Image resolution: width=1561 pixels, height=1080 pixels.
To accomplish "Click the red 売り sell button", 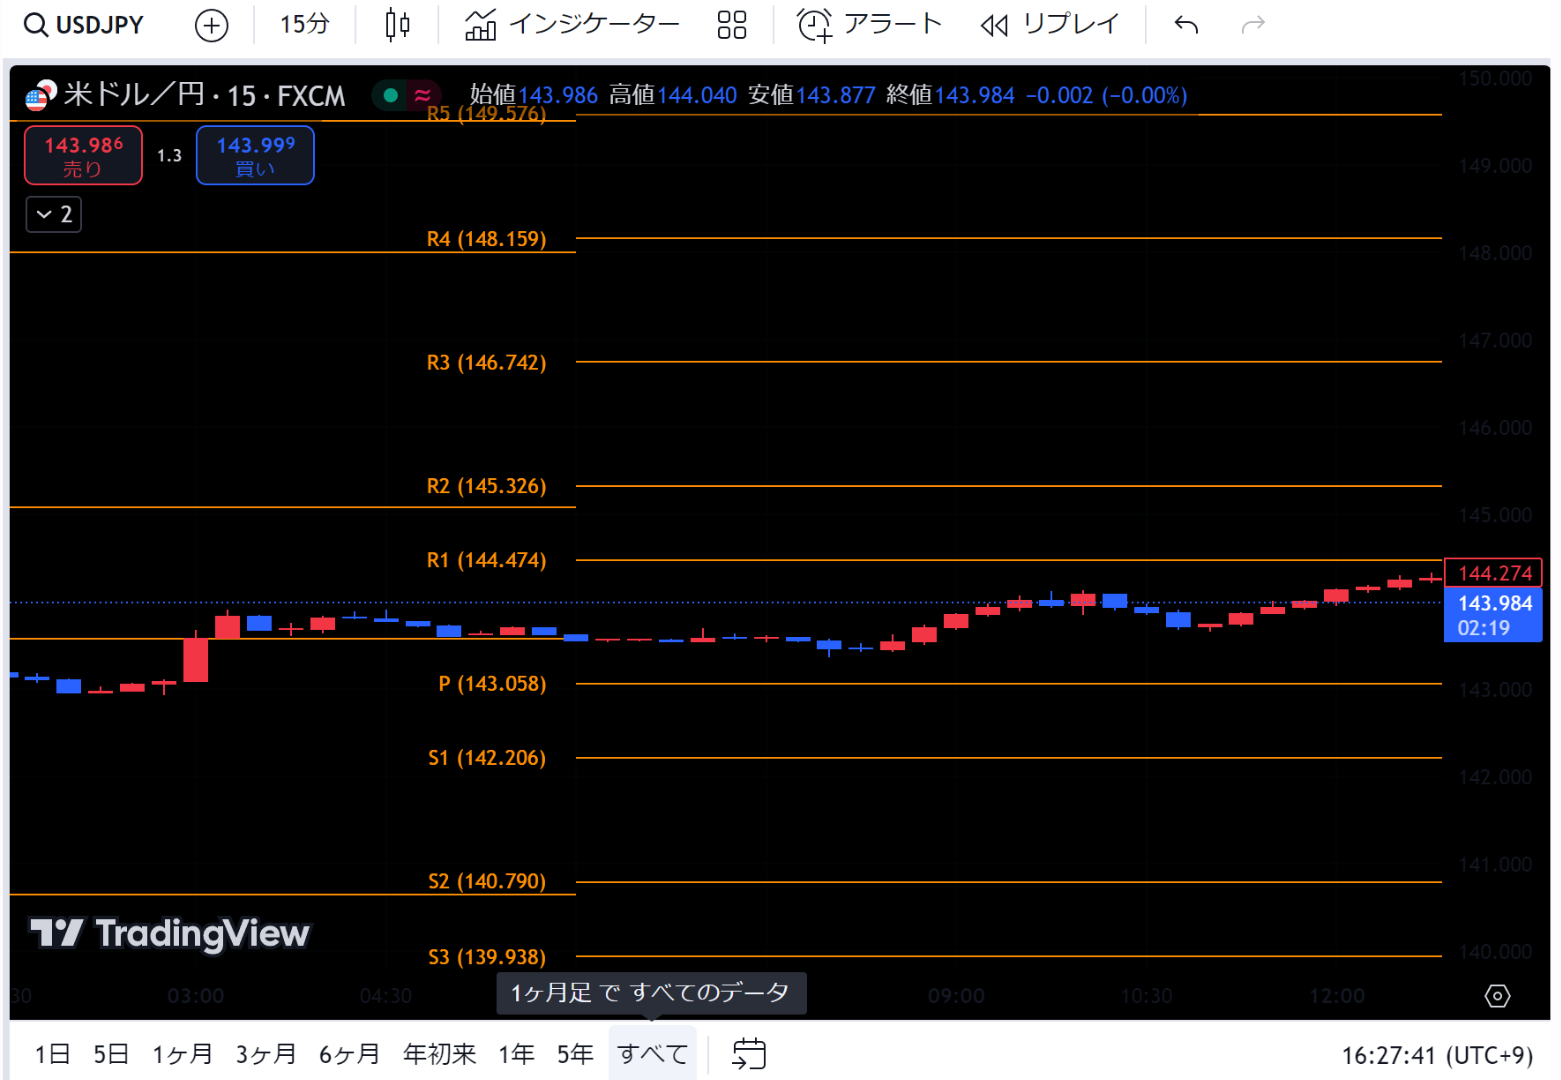I will click(83, 156).
